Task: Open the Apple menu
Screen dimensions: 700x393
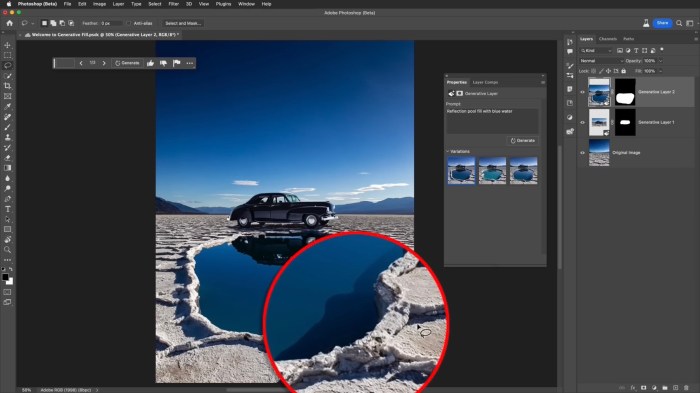Action: 8,4
